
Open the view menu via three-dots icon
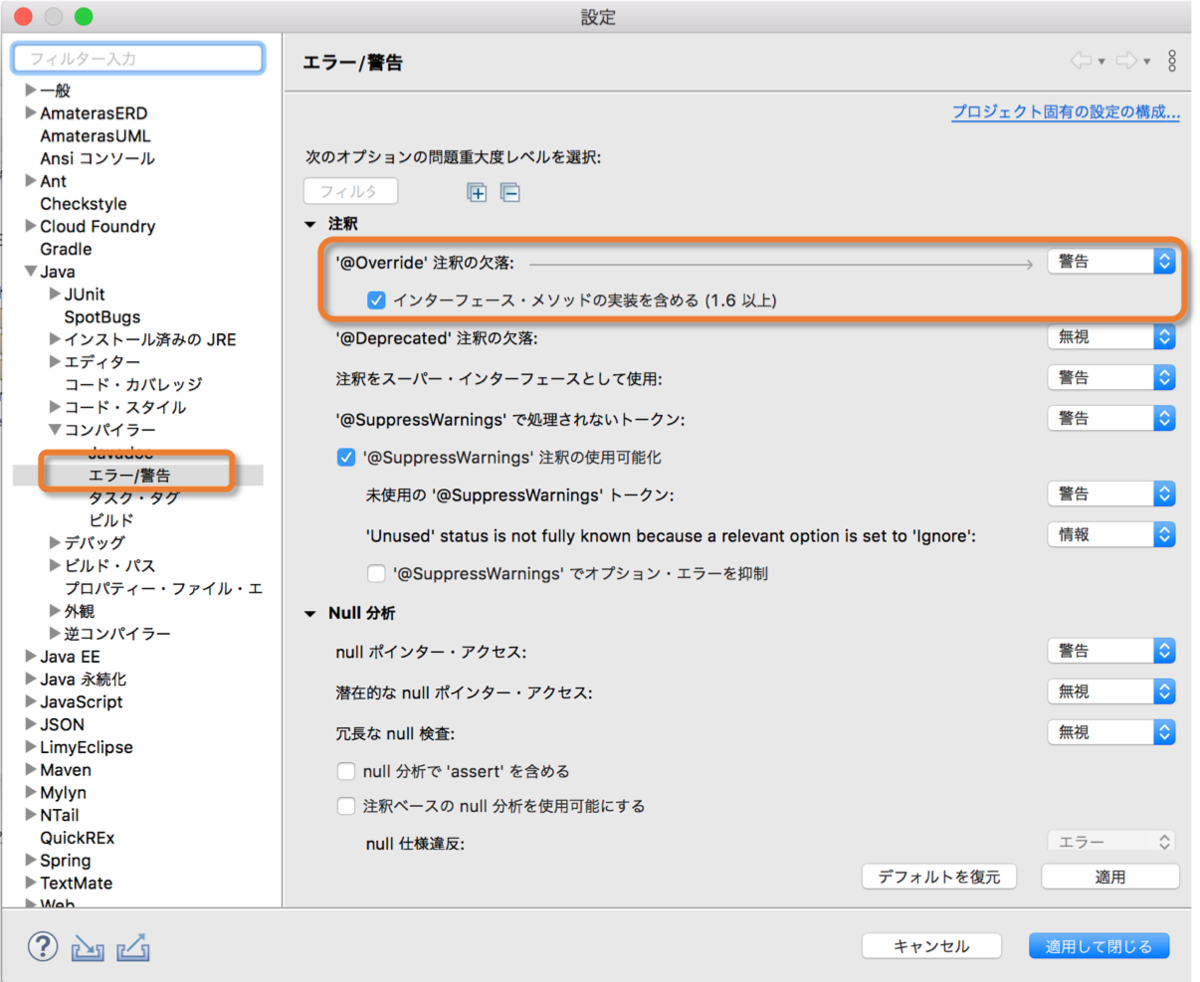1172,60
